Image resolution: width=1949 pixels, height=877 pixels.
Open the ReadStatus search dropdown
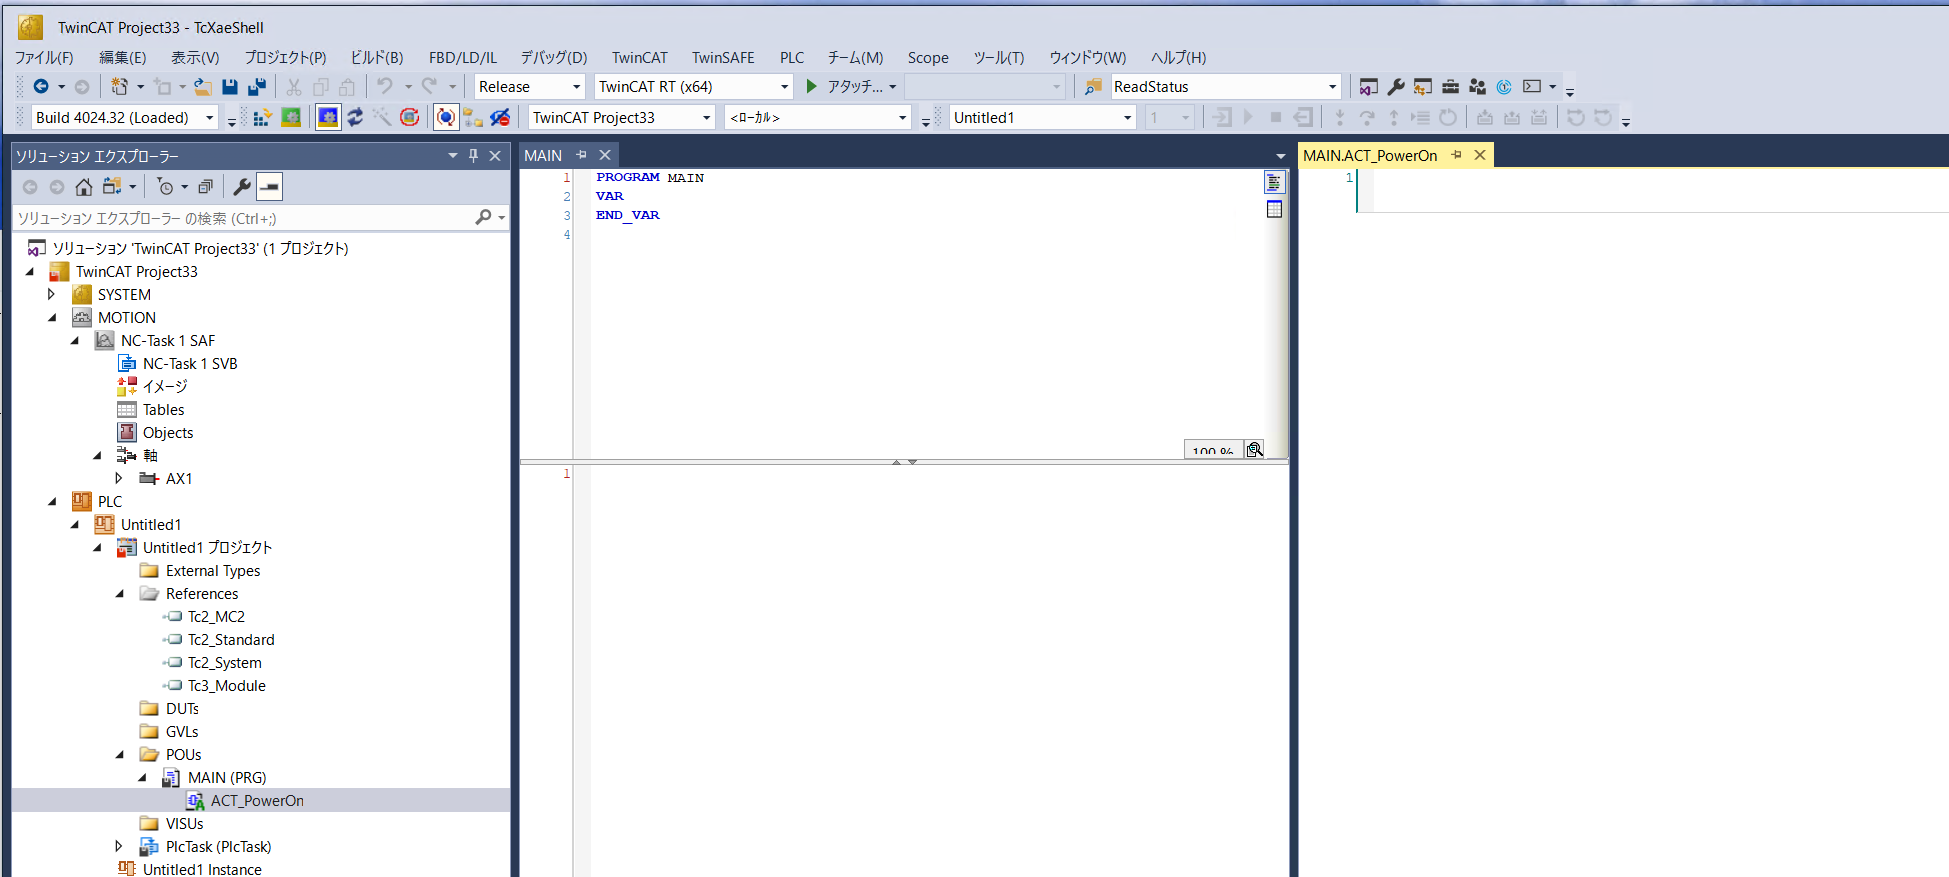point(1332,87)
